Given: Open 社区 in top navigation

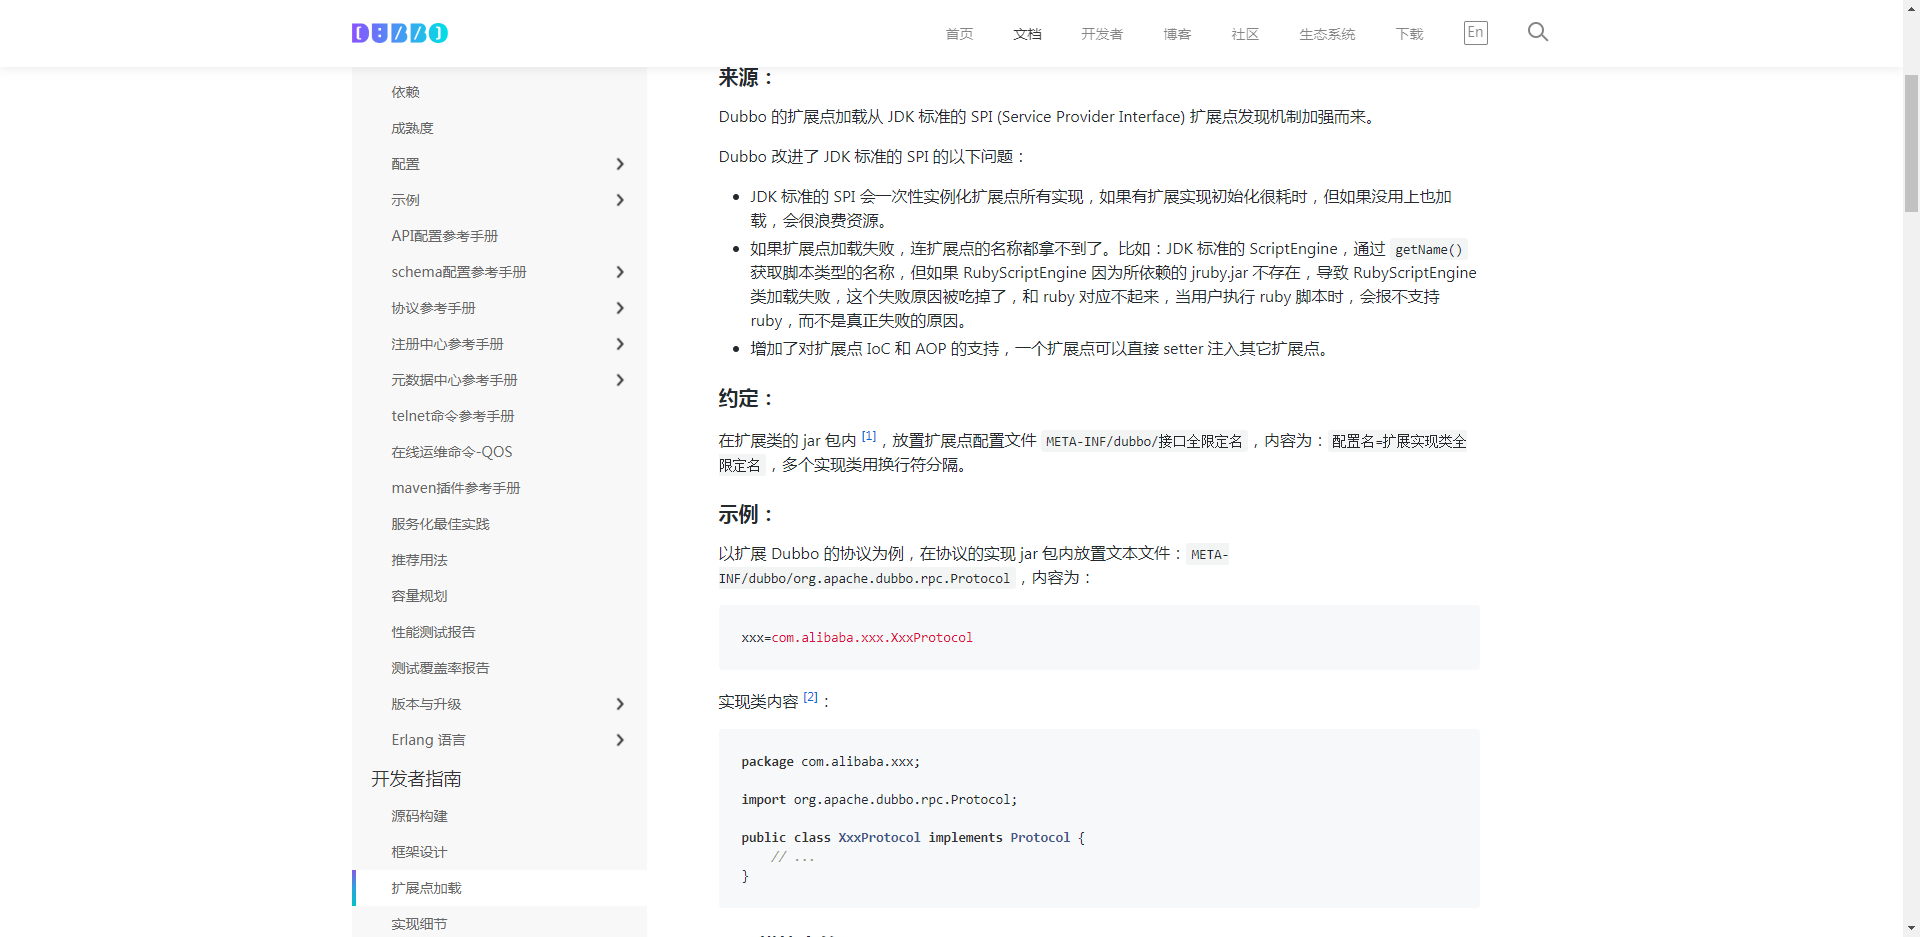Looking at the screenshot, I should (1245, 34).
